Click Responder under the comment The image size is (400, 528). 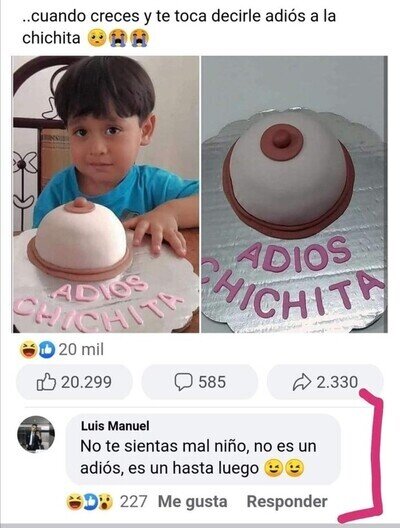click(287, 501)
